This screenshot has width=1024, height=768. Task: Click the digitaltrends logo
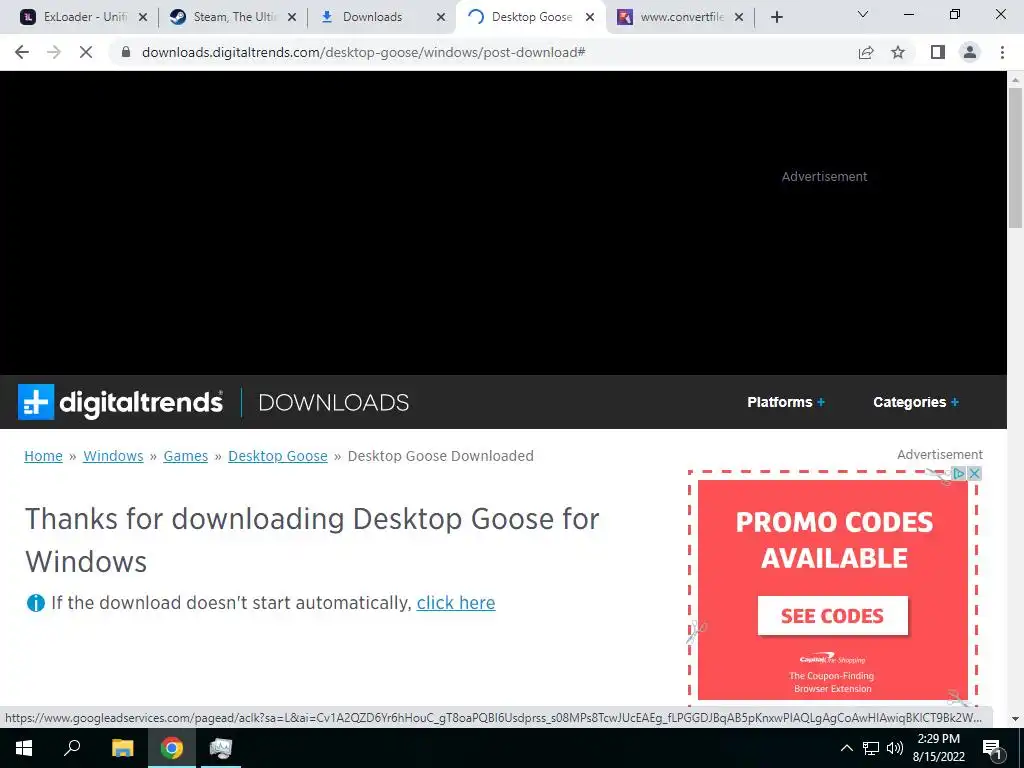(120, 402)
